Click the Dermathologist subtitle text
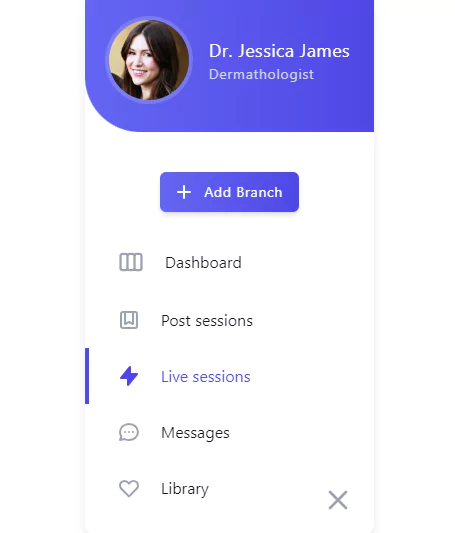Screen dimensions: 455x533 point(261,74)
